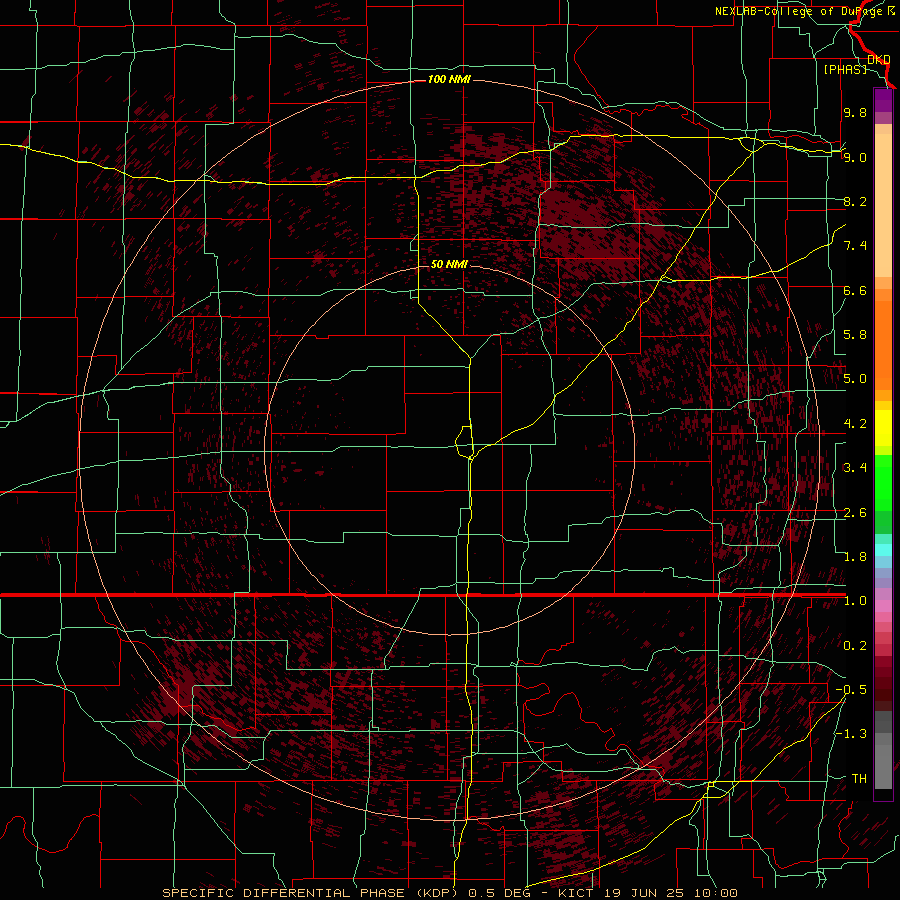Click the 2.6 color scale value

click(855, 513)
